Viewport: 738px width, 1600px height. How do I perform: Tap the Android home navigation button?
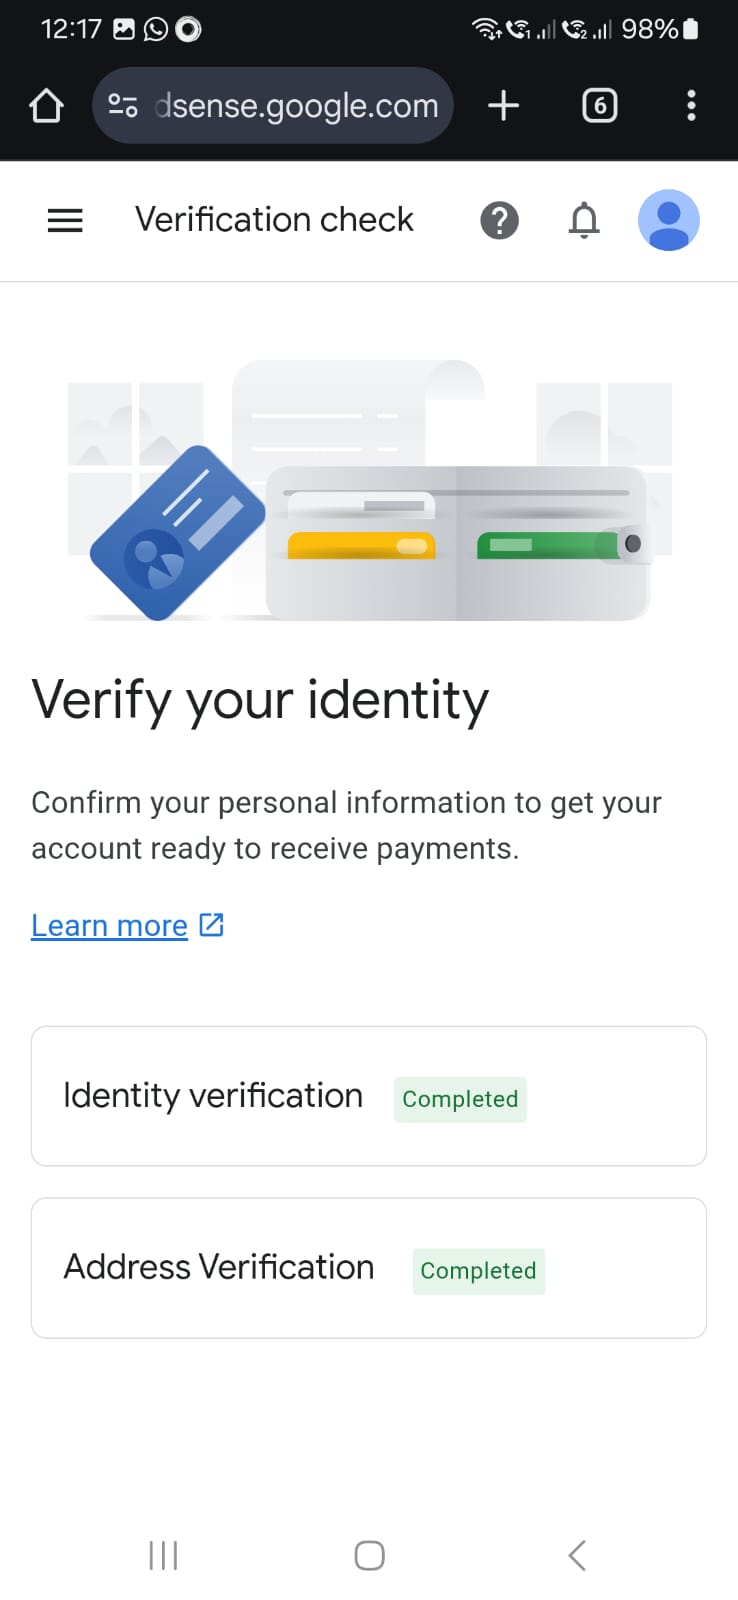(369, 1555)
